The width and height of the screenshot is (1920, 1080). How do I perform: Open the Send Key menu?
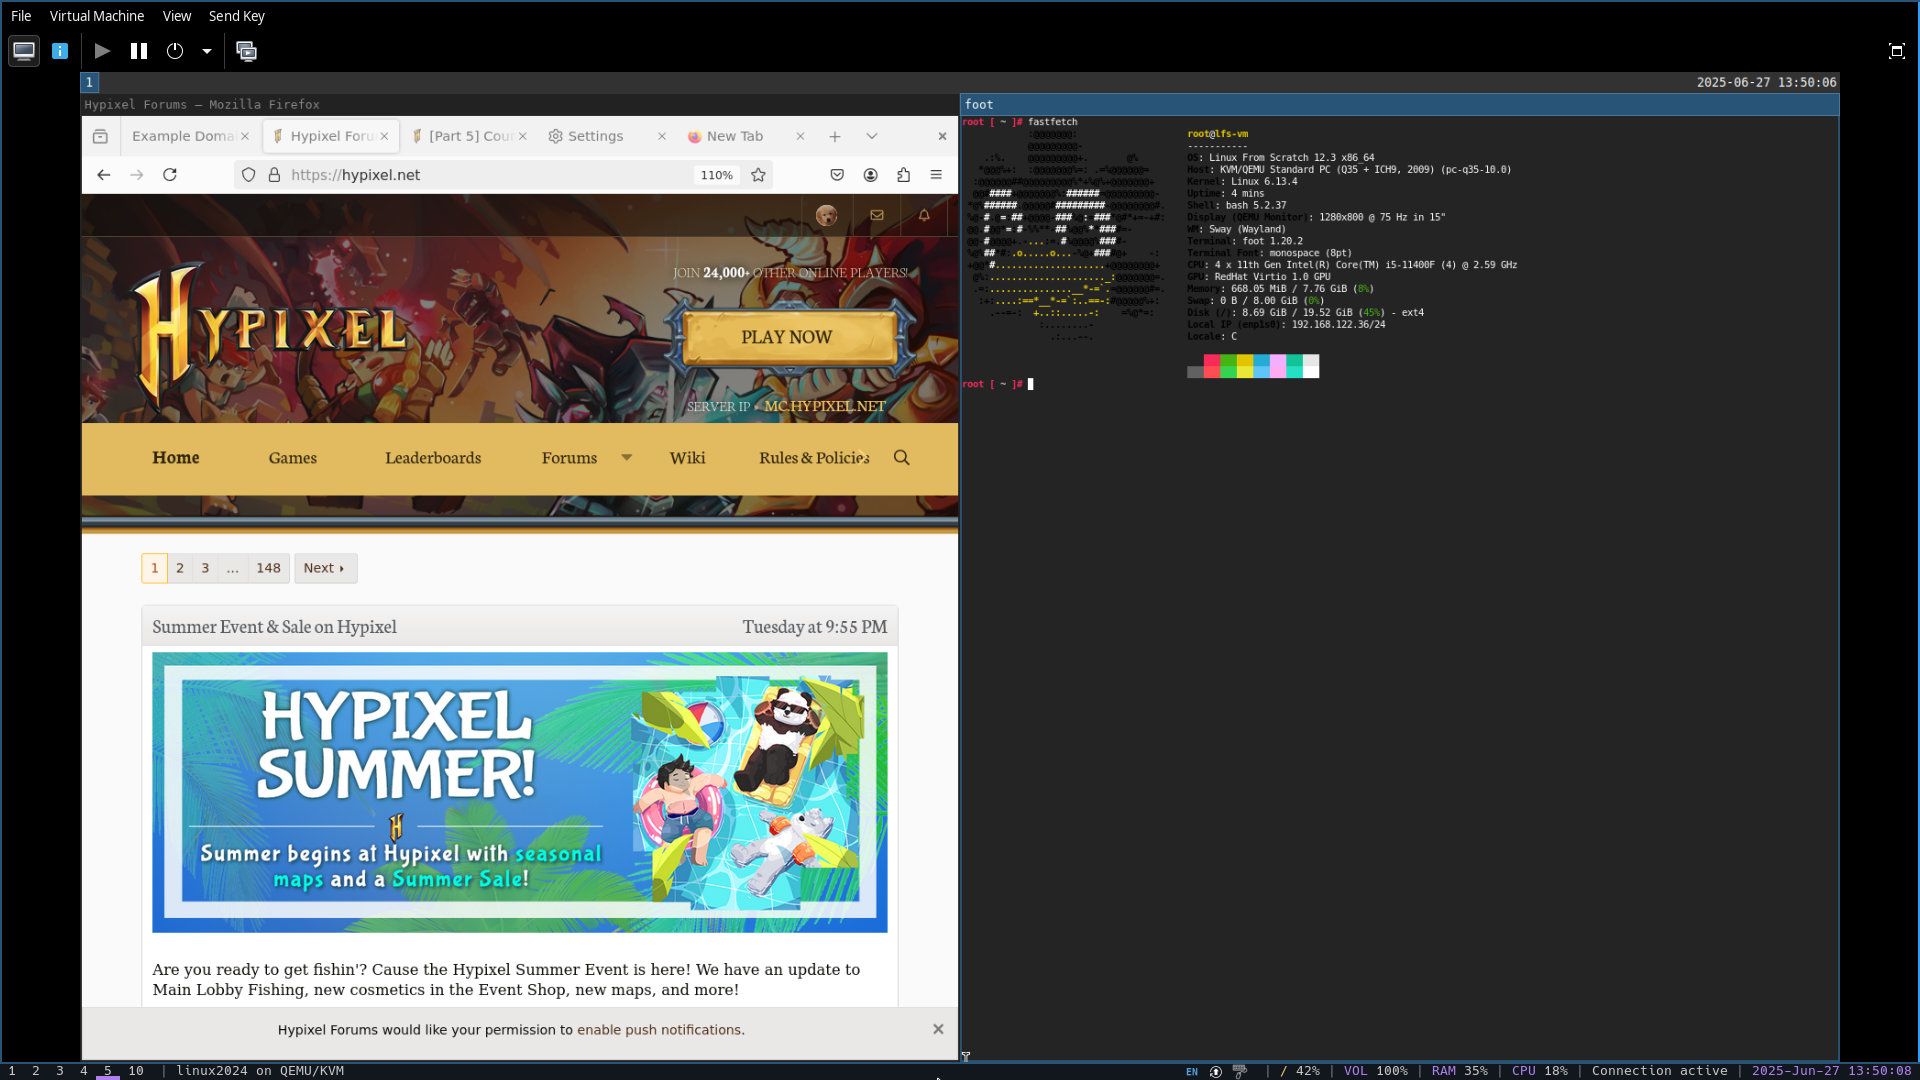click(x=237, y=16)
